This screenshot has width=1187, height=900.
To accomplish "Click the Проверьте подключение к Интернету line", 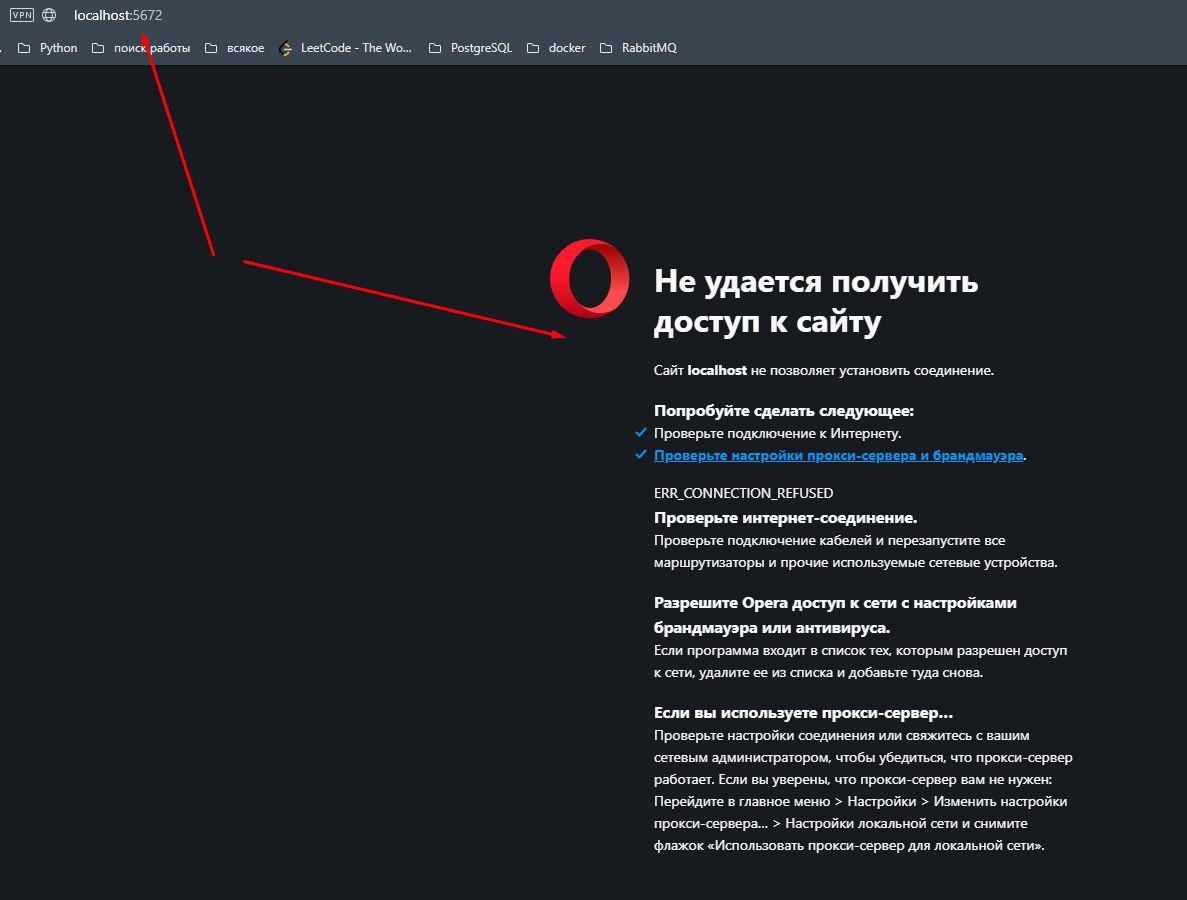I will click(777, 433).
